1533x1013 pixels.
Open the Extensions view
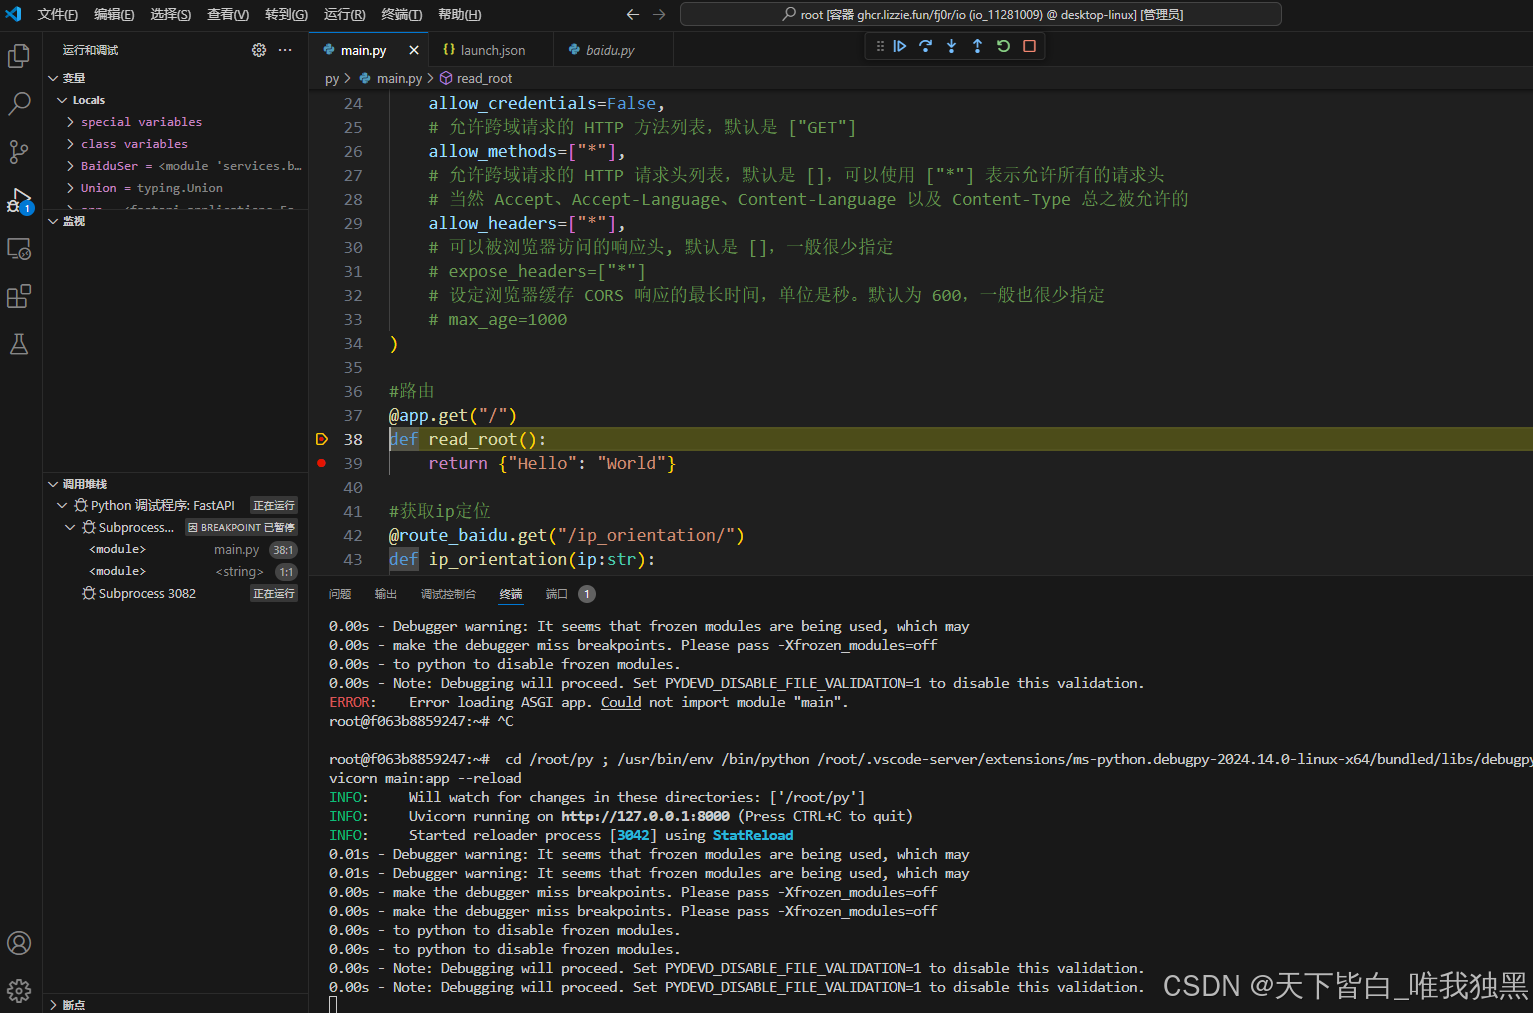coord(19,296)
